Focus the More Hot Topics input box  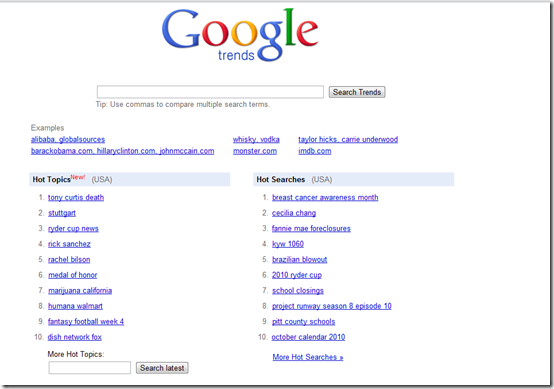(x=90, y=368)
